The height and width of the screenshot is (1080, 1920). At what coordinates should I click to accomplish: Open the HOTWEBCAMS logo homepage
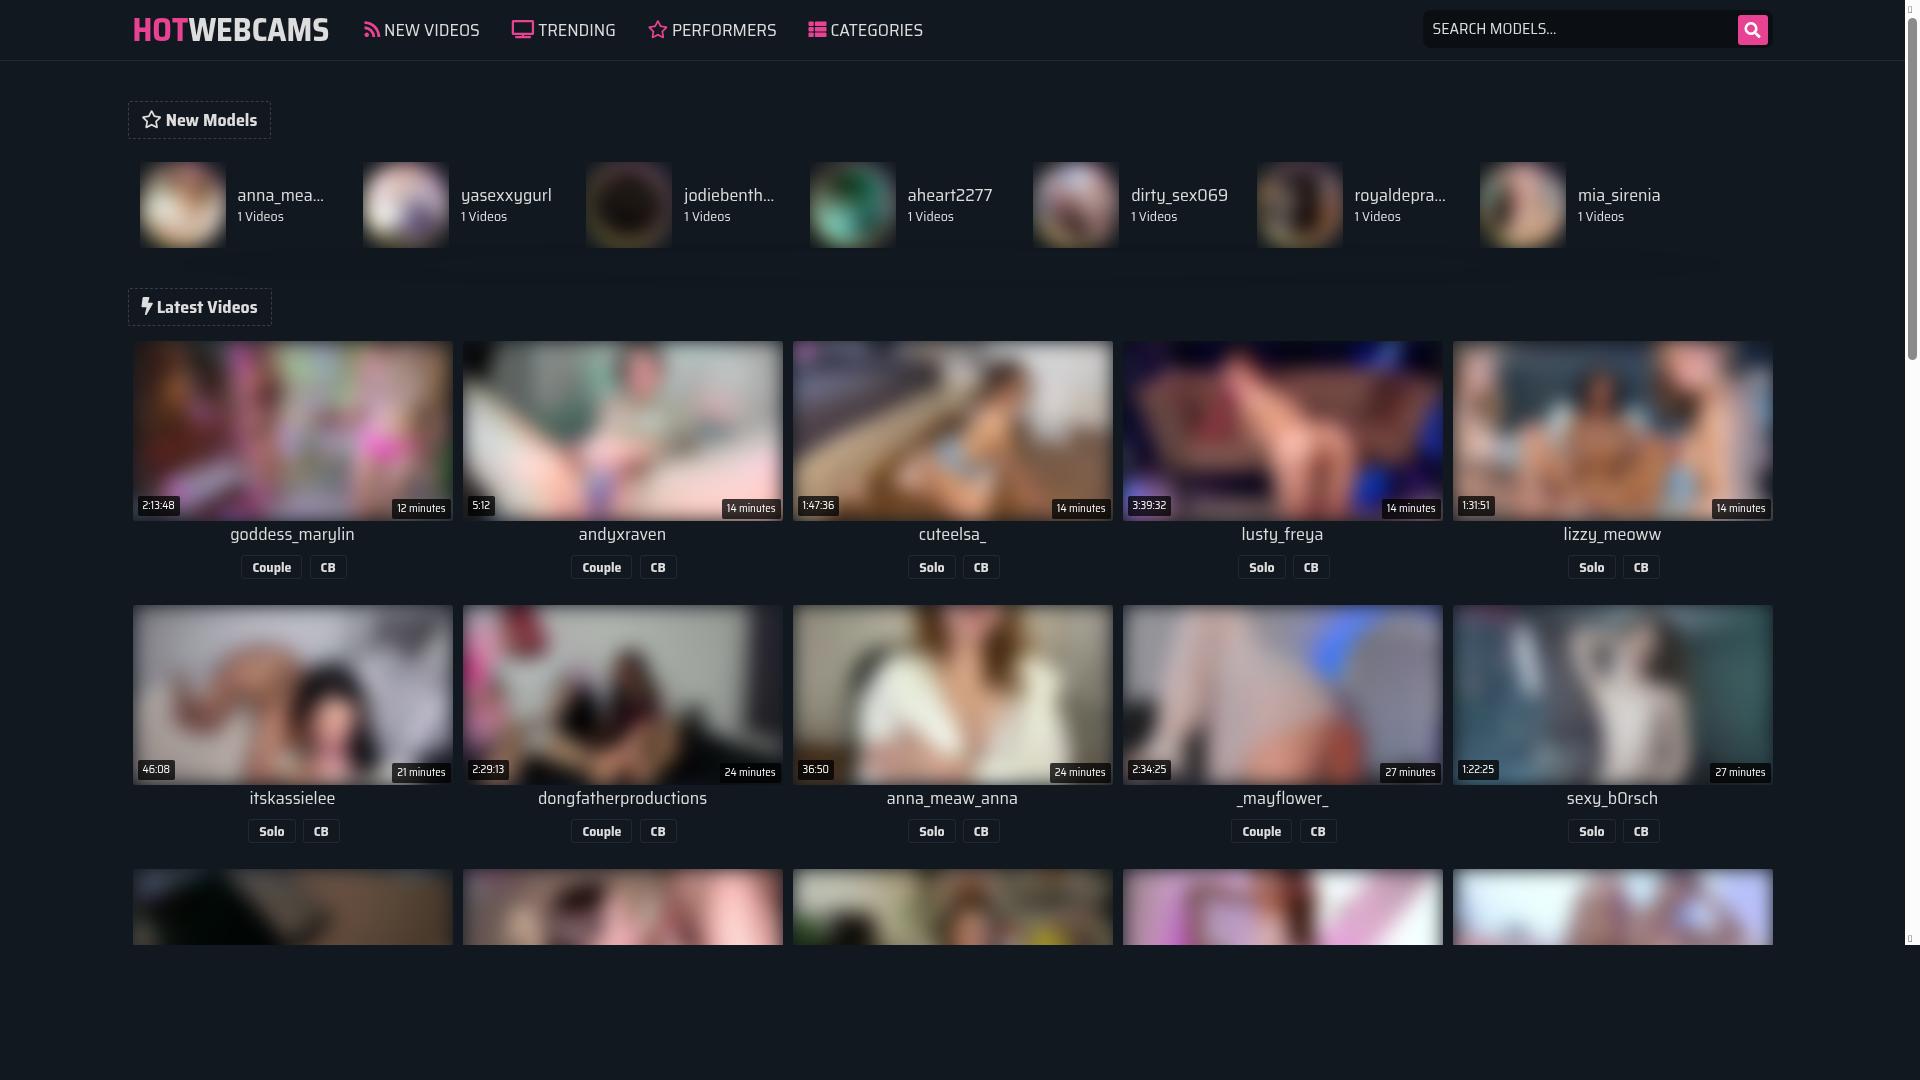coord(230,30)
